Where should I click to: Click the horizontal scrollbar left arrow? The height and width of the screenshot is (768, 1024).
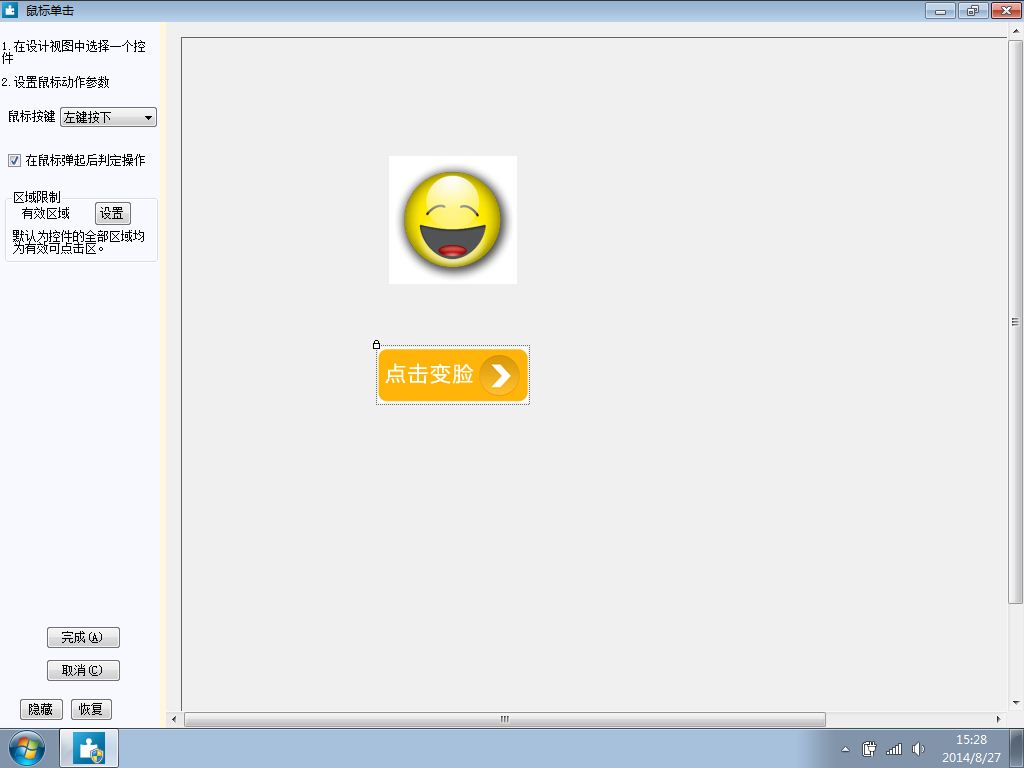click(174, 719)
